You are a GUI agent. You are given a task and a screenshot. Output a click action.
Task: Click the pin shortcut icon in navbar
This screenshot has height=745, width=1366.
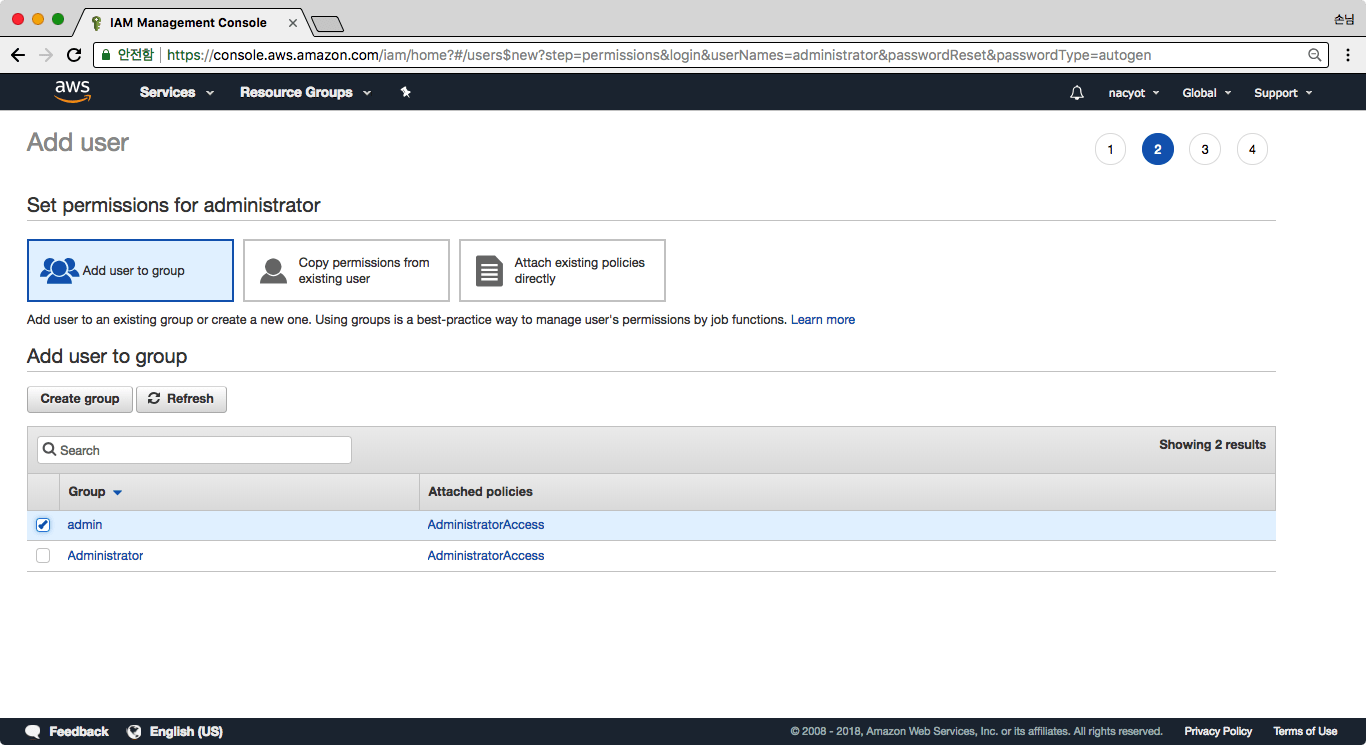pos(405,92)
